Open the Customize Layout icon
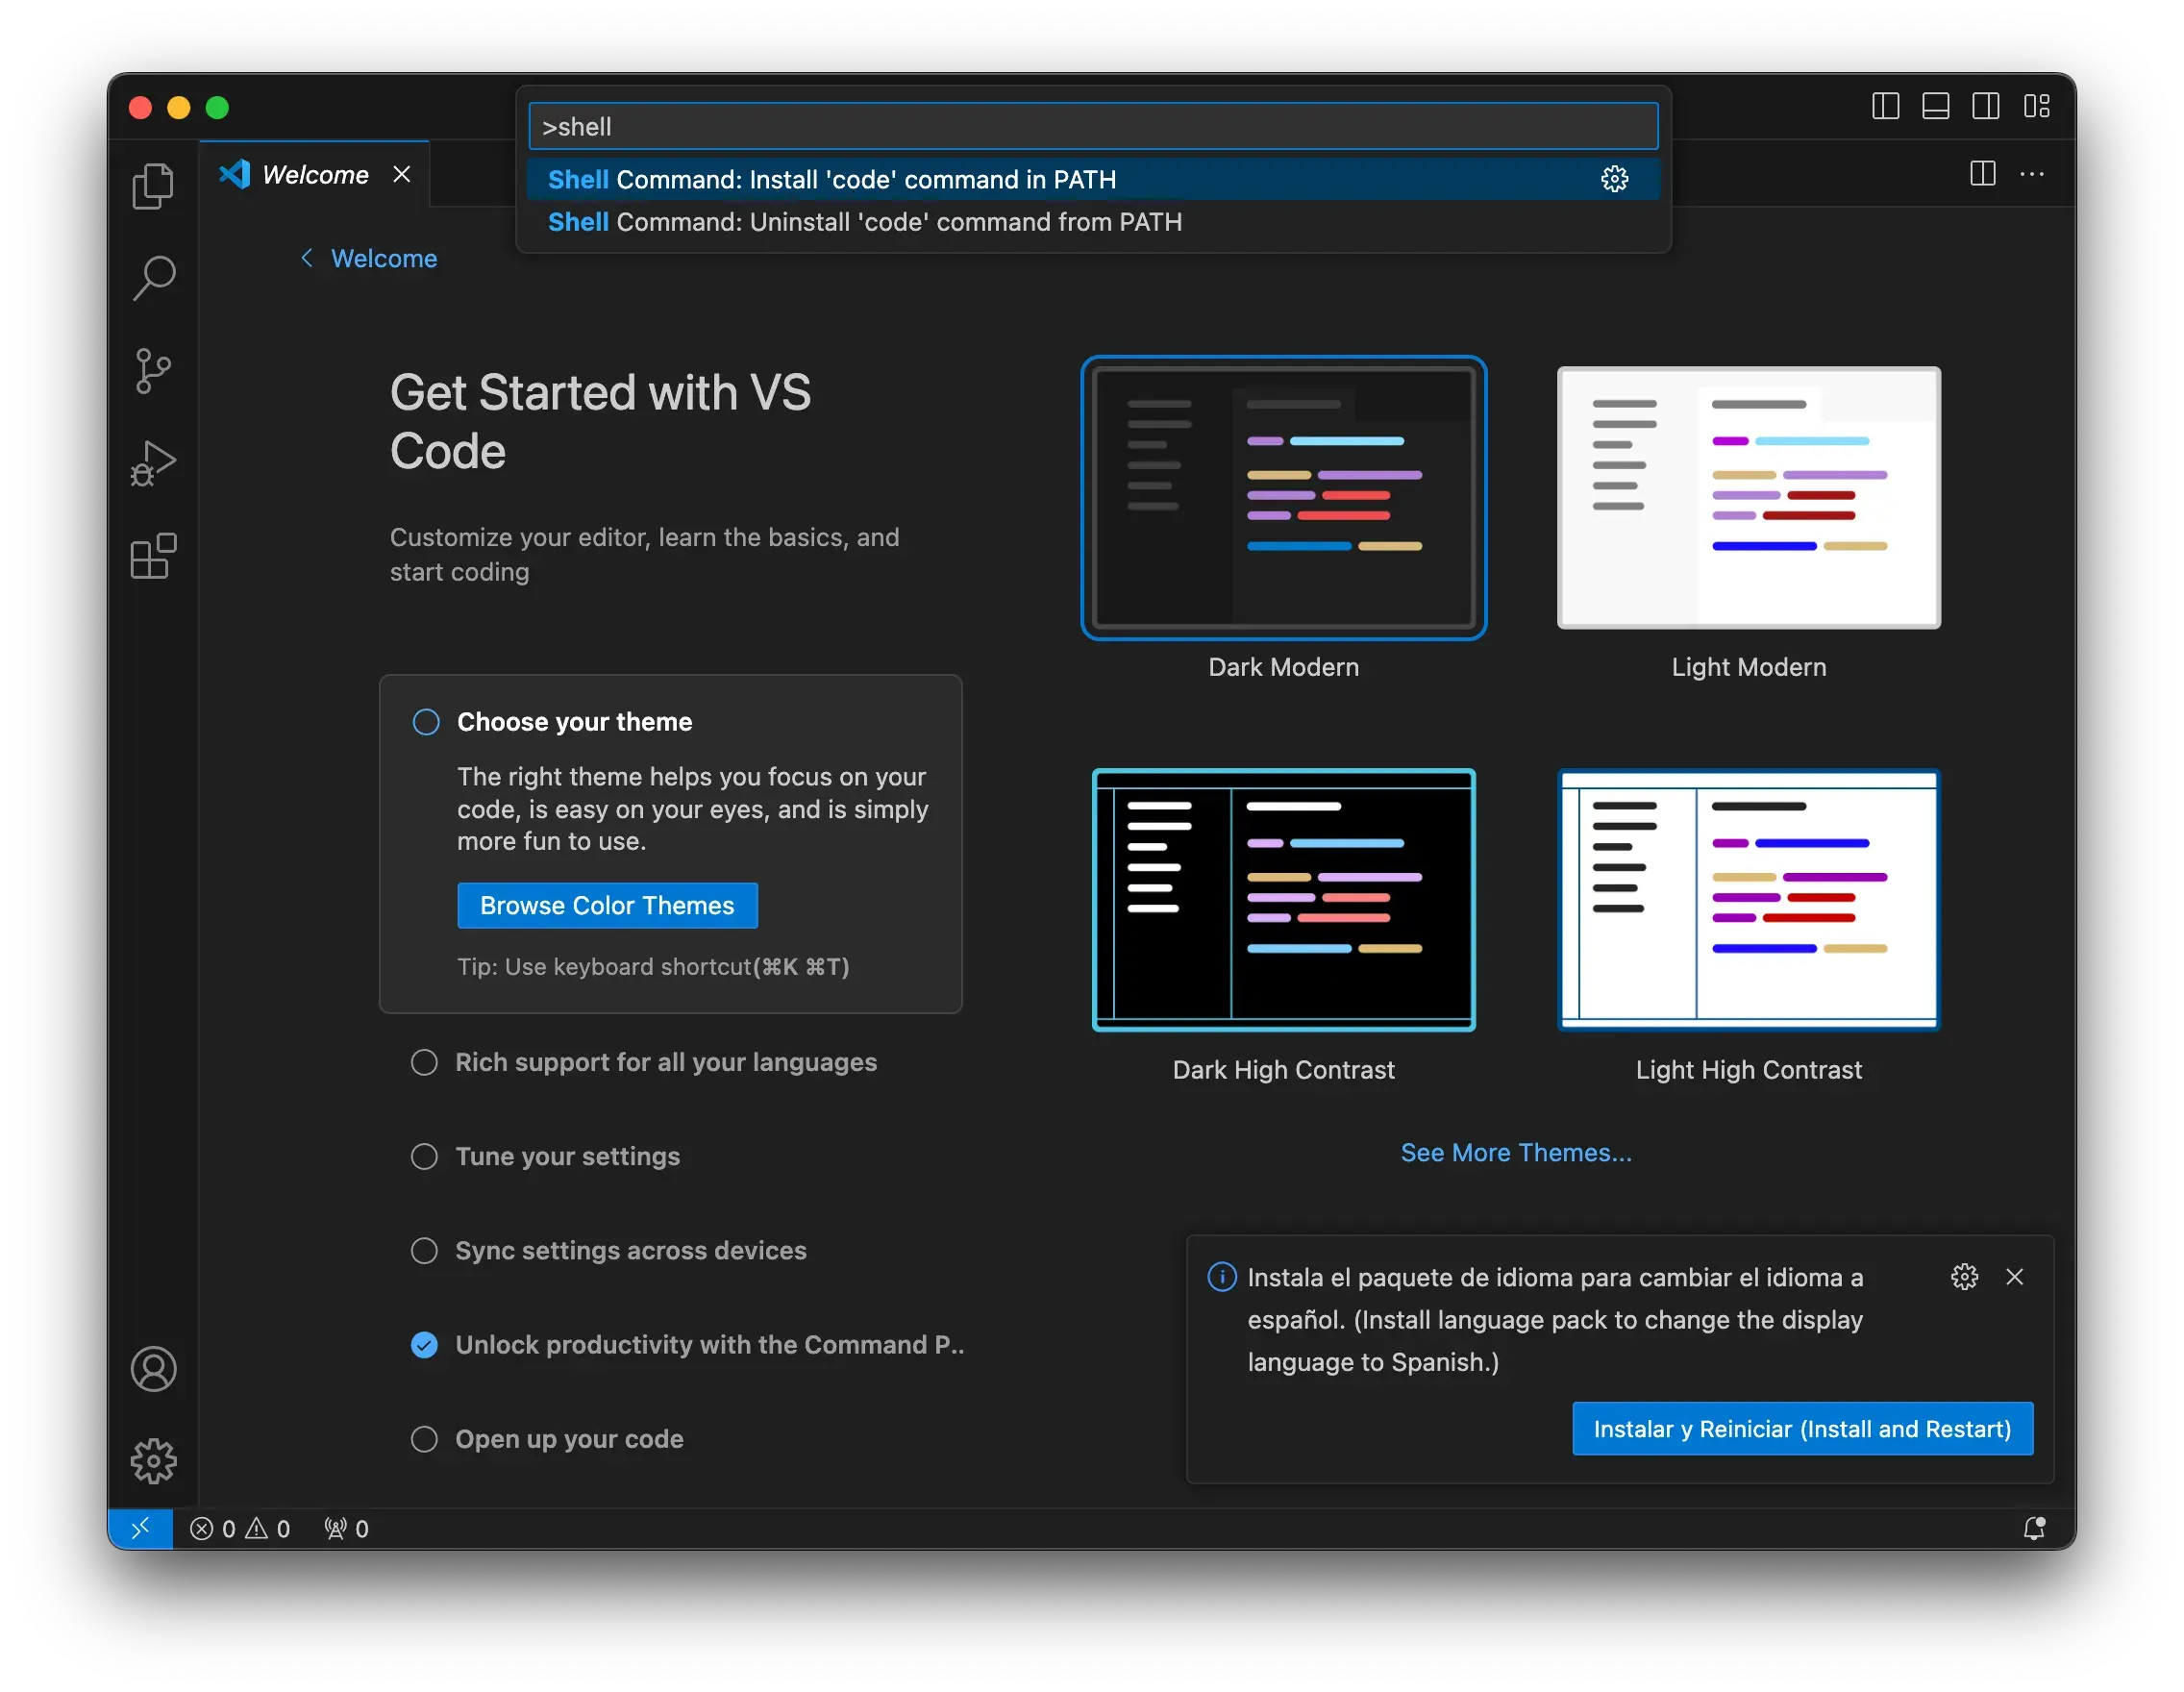The height and width of the screenshot is (1692, 2184). point(2036,106)
